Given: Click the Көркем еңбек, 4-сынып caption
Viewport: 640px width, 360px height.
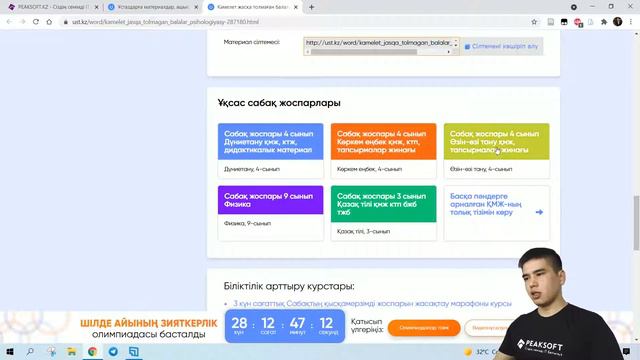Looking at the screenshot, I should (x=369, y=169).
